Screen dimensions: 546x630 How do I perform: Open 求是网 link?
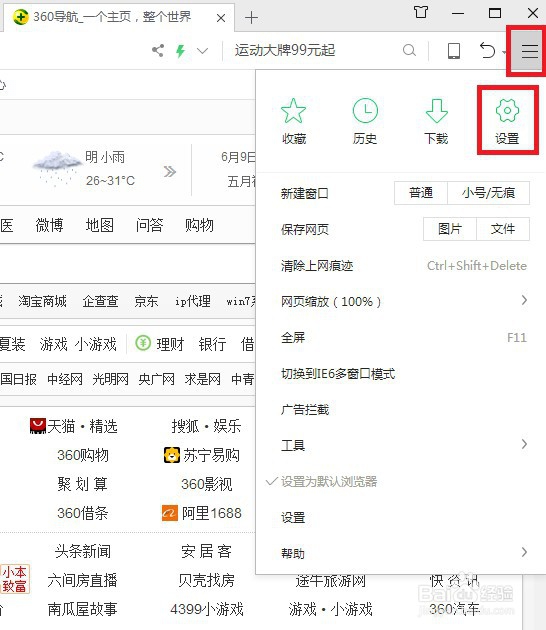[202, 379]
